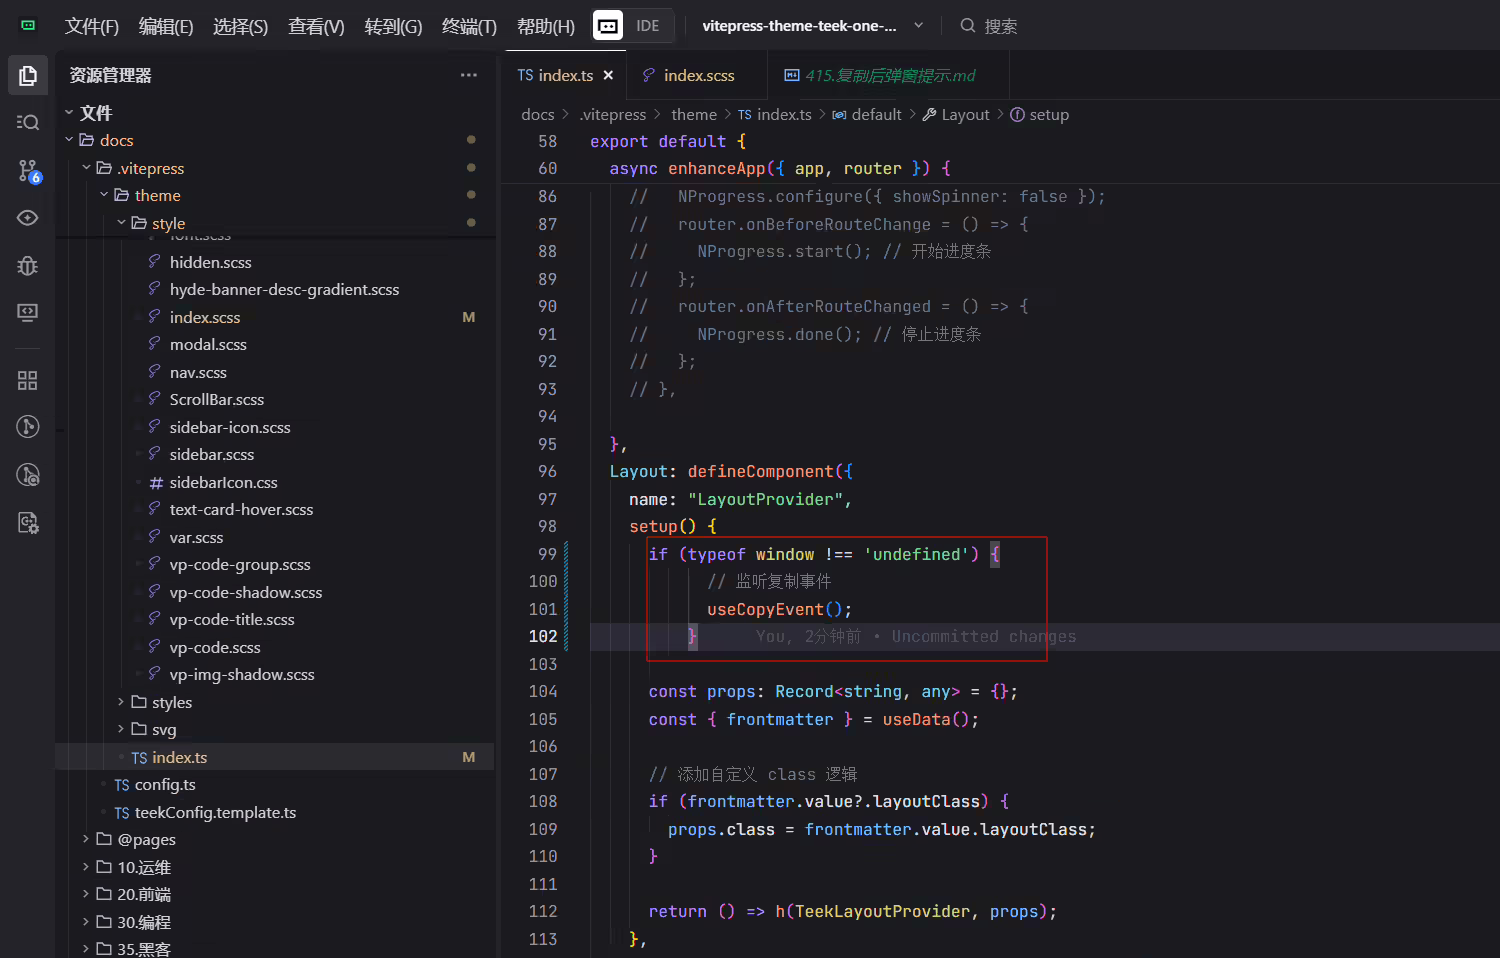1500x958 pixels.
Task: Toggle IDE mode button in title bar
Action: pos(648,26)
